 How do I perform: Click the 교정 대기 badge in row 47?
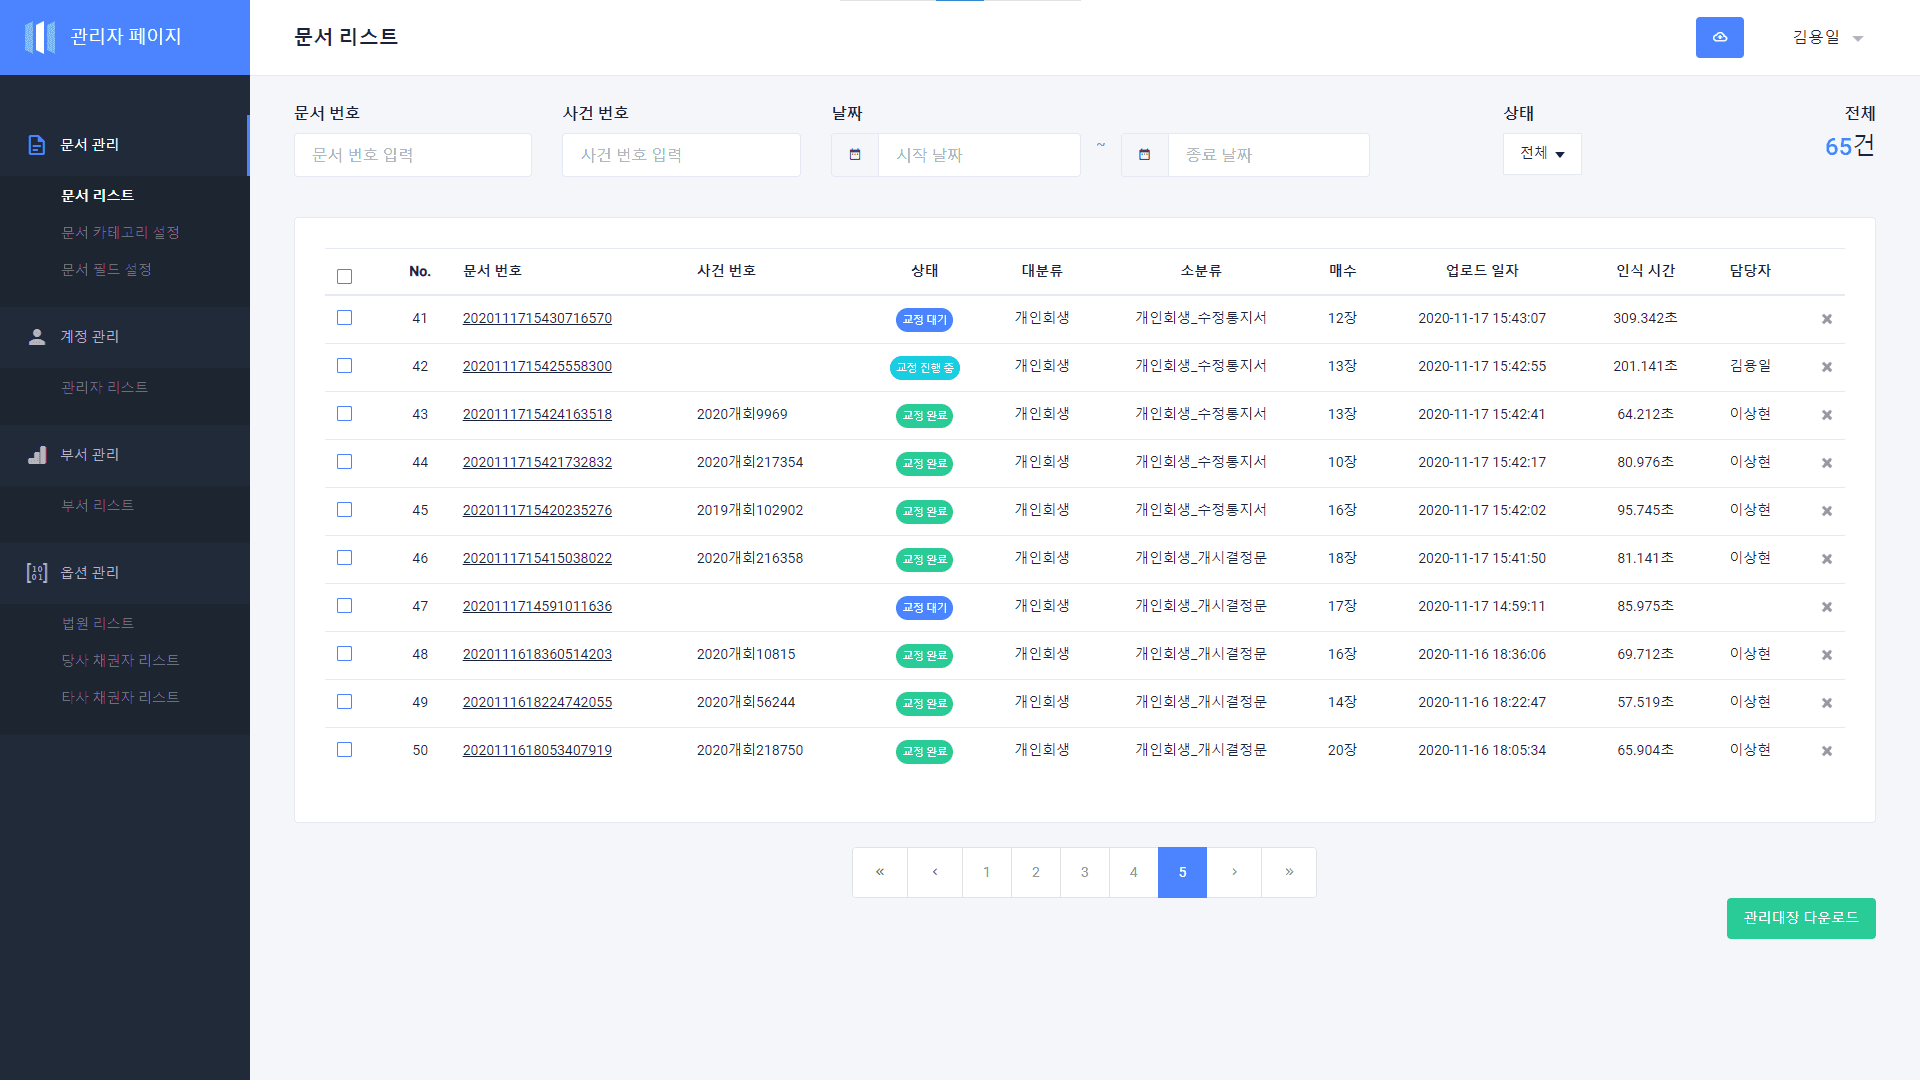[x=925, y=608]
